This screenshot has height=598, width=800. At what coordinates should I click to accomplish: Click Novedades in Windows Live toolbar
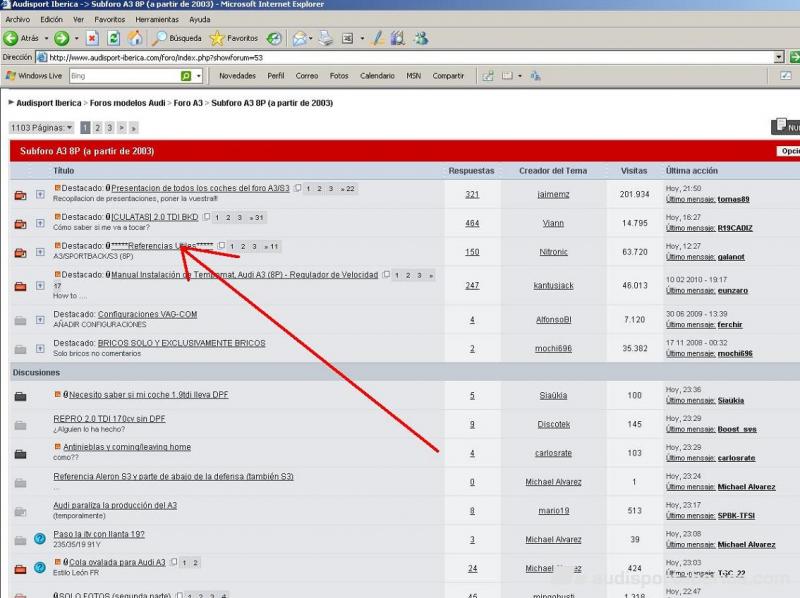237,76
